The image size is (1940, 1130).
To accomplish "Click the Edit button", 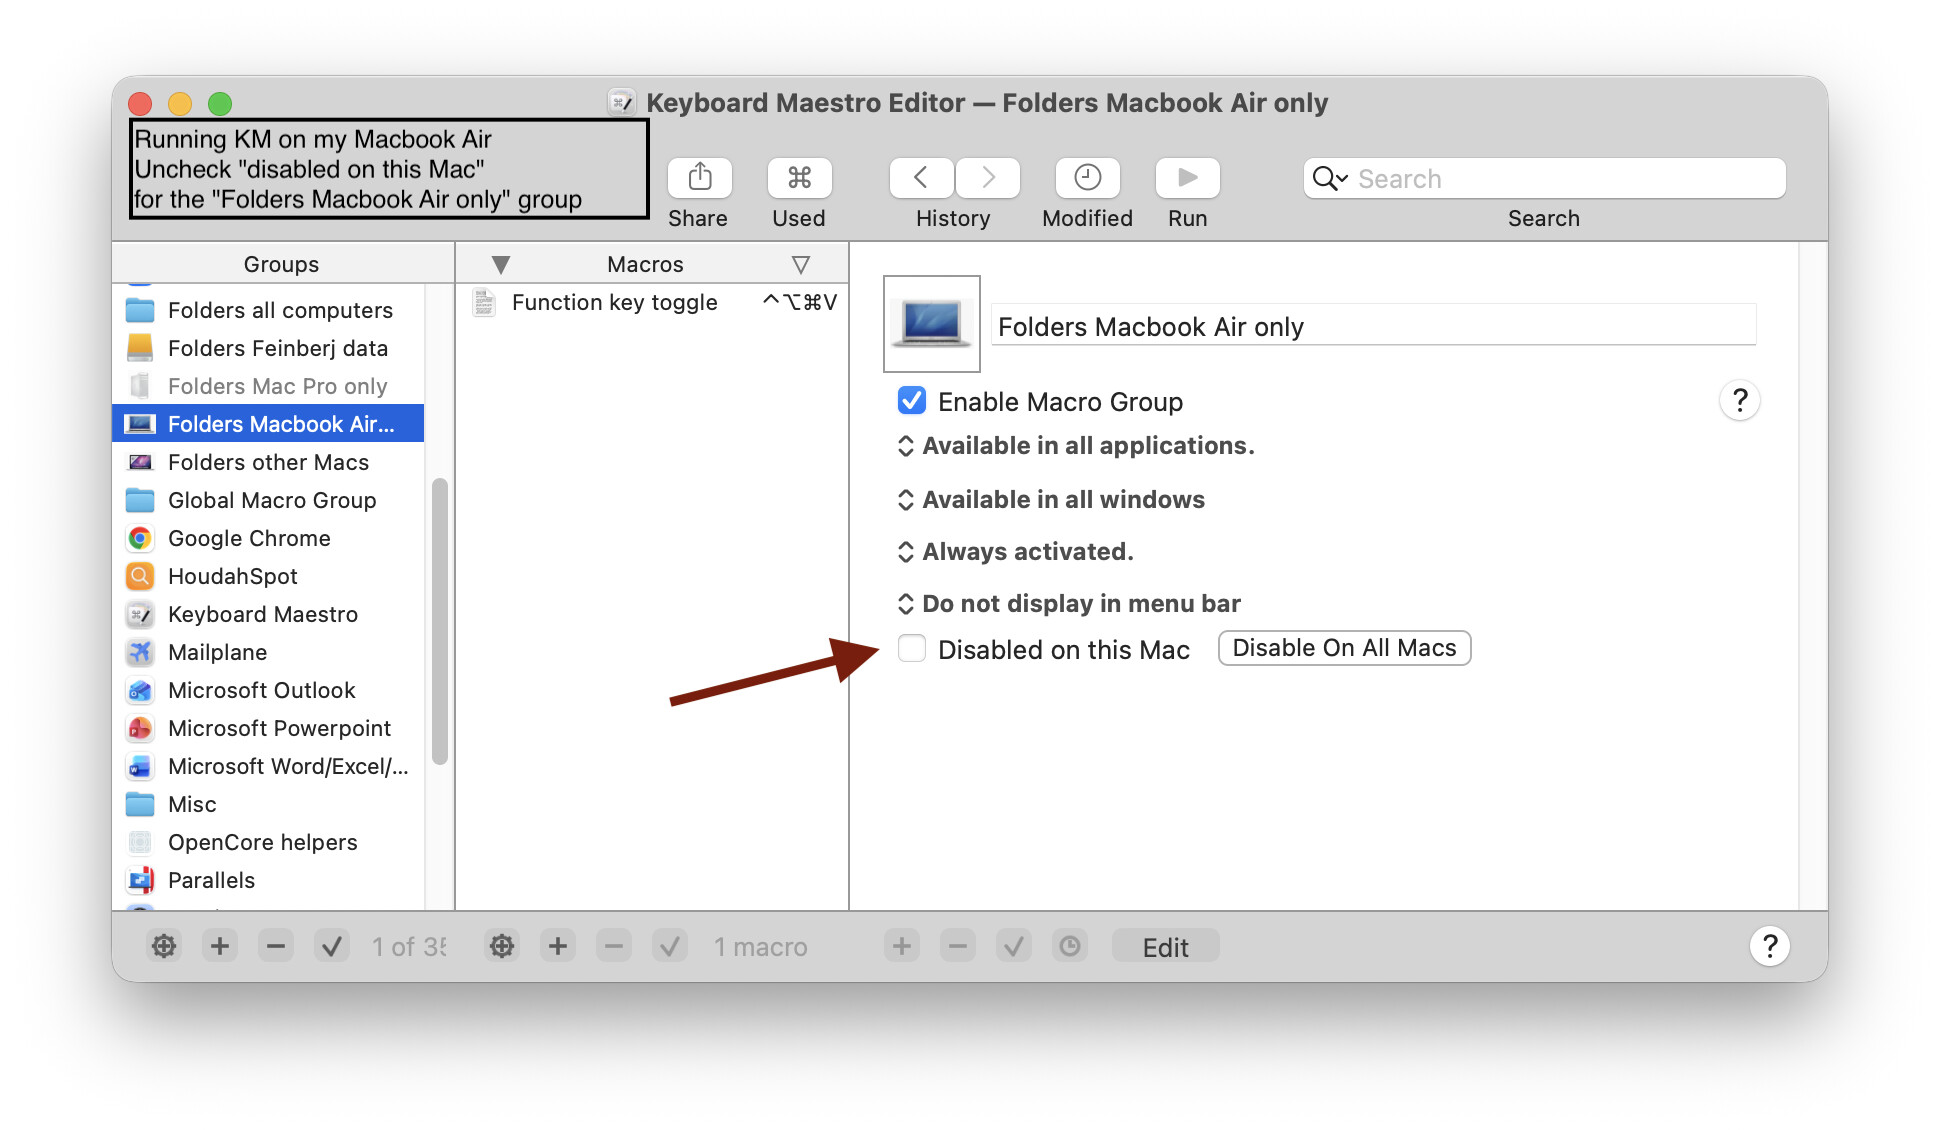I will click(1165, 947).
